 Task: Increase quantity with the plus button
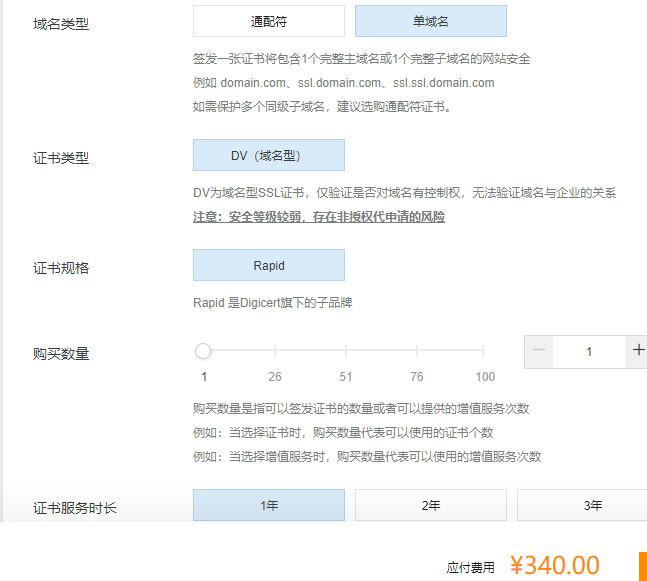638,351
